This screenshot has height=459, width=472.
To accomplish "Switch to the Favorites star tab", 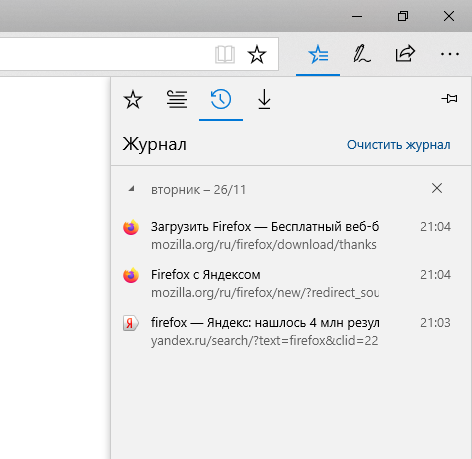I will tap(133, 99).
